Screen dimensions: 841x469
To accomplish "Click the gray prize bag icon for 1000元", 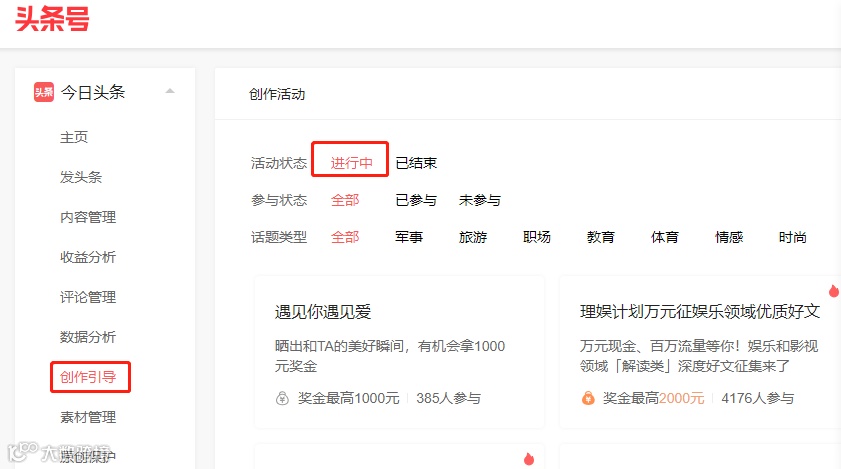I will pos(282,398).
